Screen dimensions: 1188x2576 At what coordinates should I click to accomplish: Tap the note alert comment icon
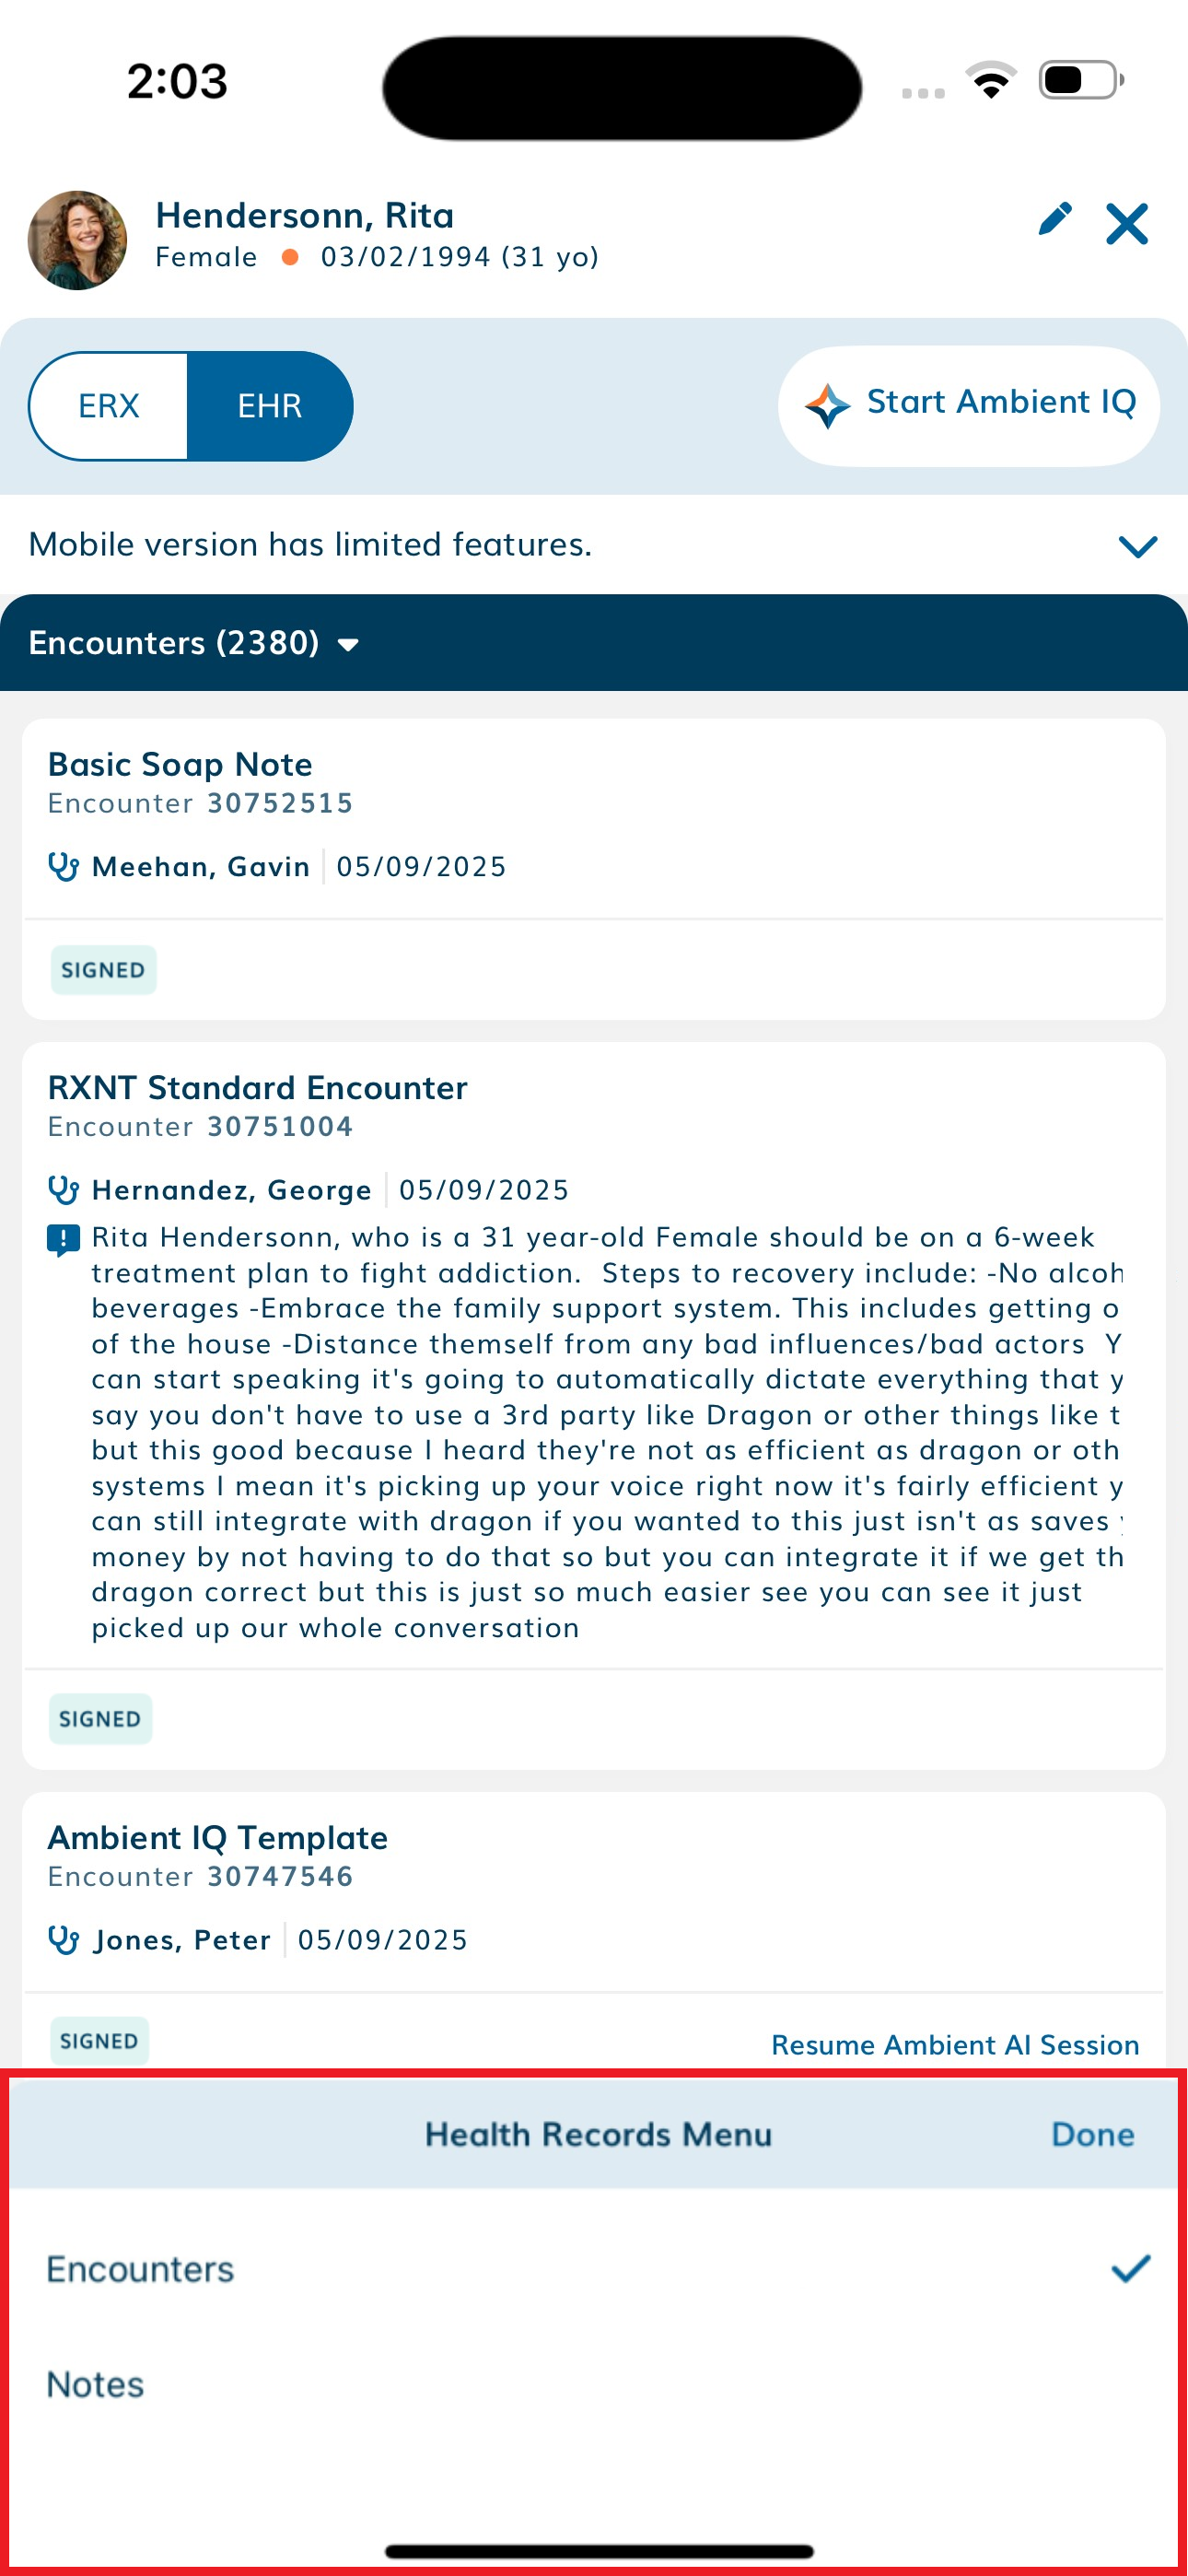[x=63, y=1240]
